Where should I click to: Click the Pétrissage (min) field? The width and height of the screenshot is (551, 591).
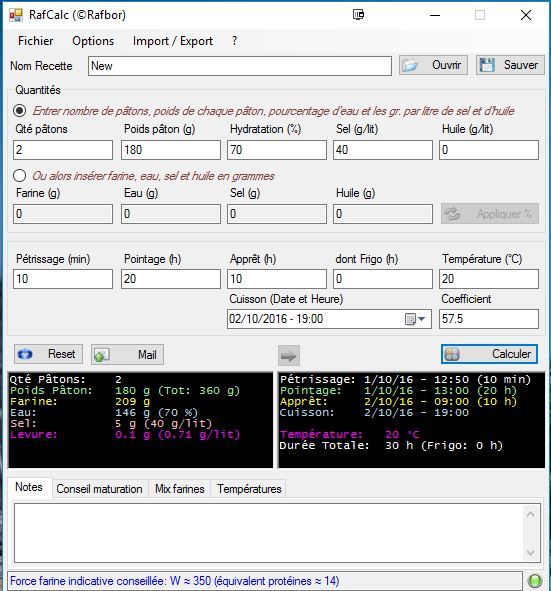coord(63,279)
